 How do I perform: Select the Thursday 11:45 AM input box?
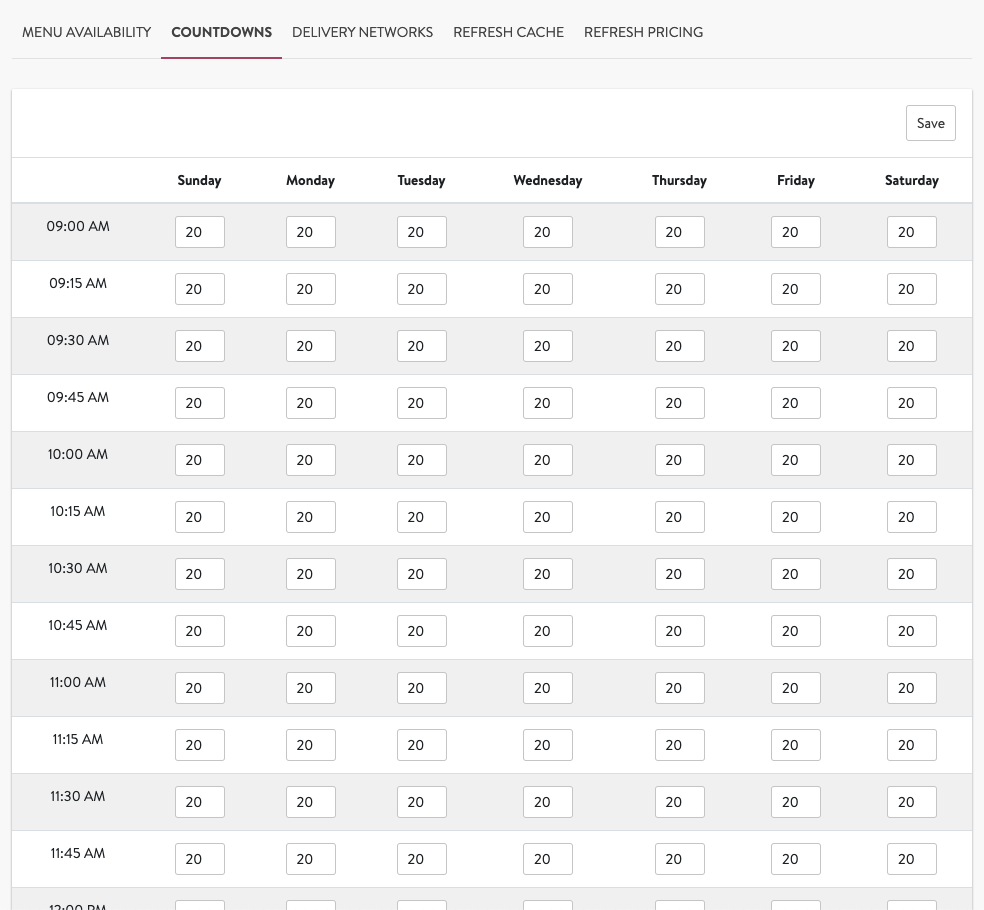[679, 859]
